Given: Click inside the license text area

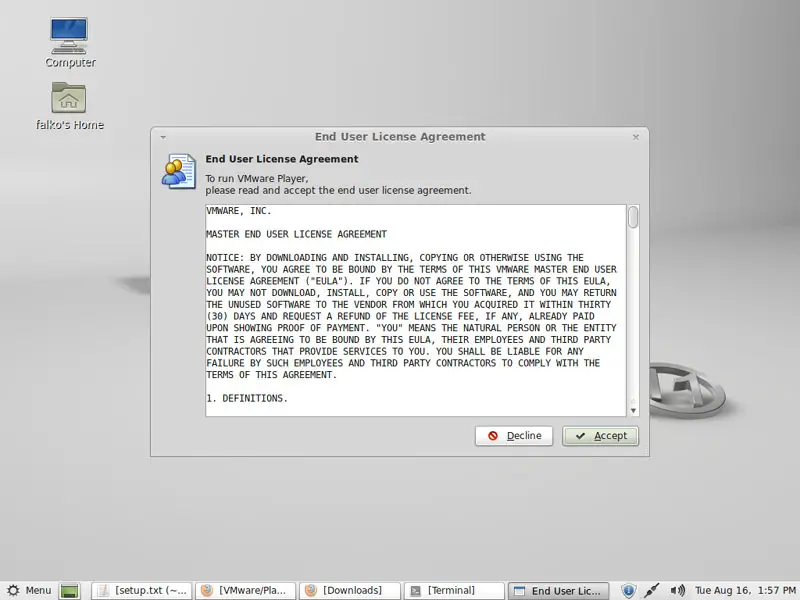Looking at the screenshot, I should (x=416, y=310).
